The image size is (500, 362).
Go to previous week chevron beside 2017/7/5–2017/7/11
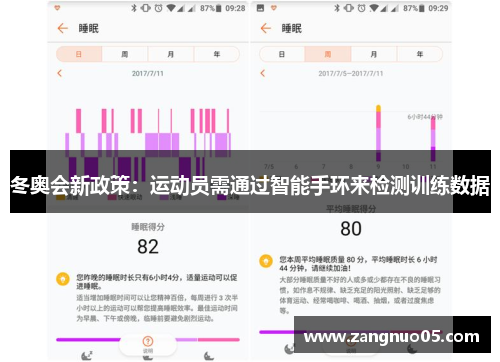(263, 73)
